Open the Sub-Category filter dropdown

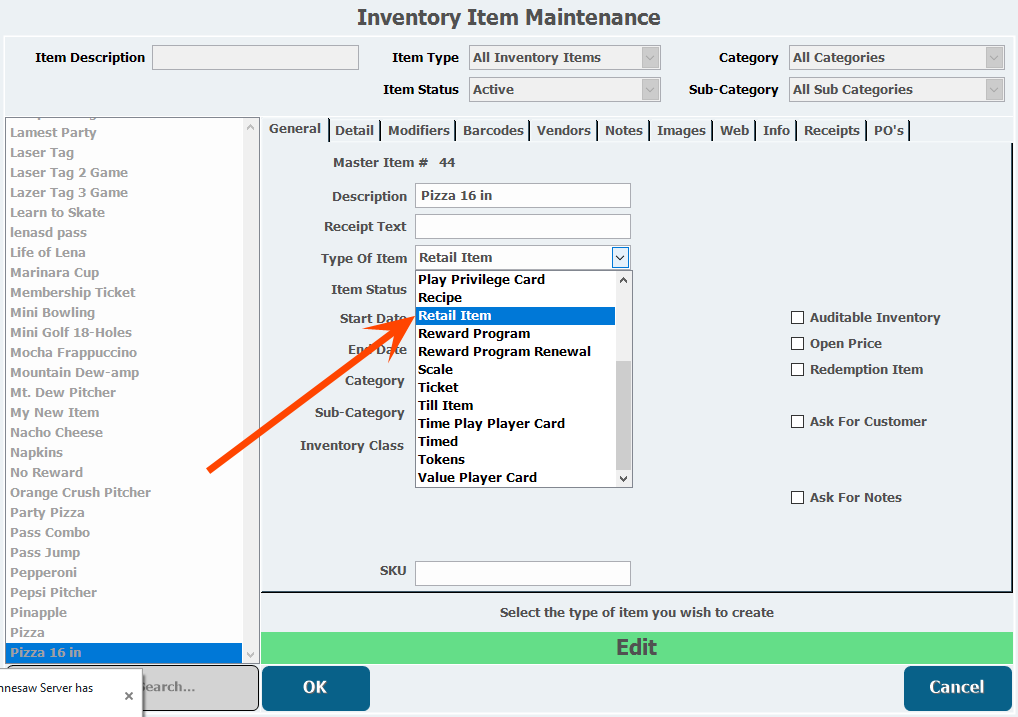pos(994,90)
